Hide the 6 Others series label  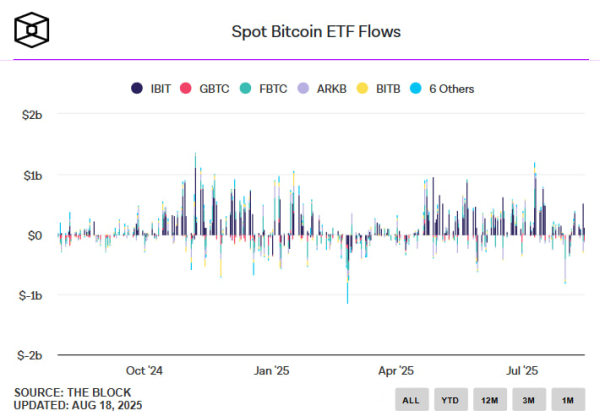(x=452, y=89)
